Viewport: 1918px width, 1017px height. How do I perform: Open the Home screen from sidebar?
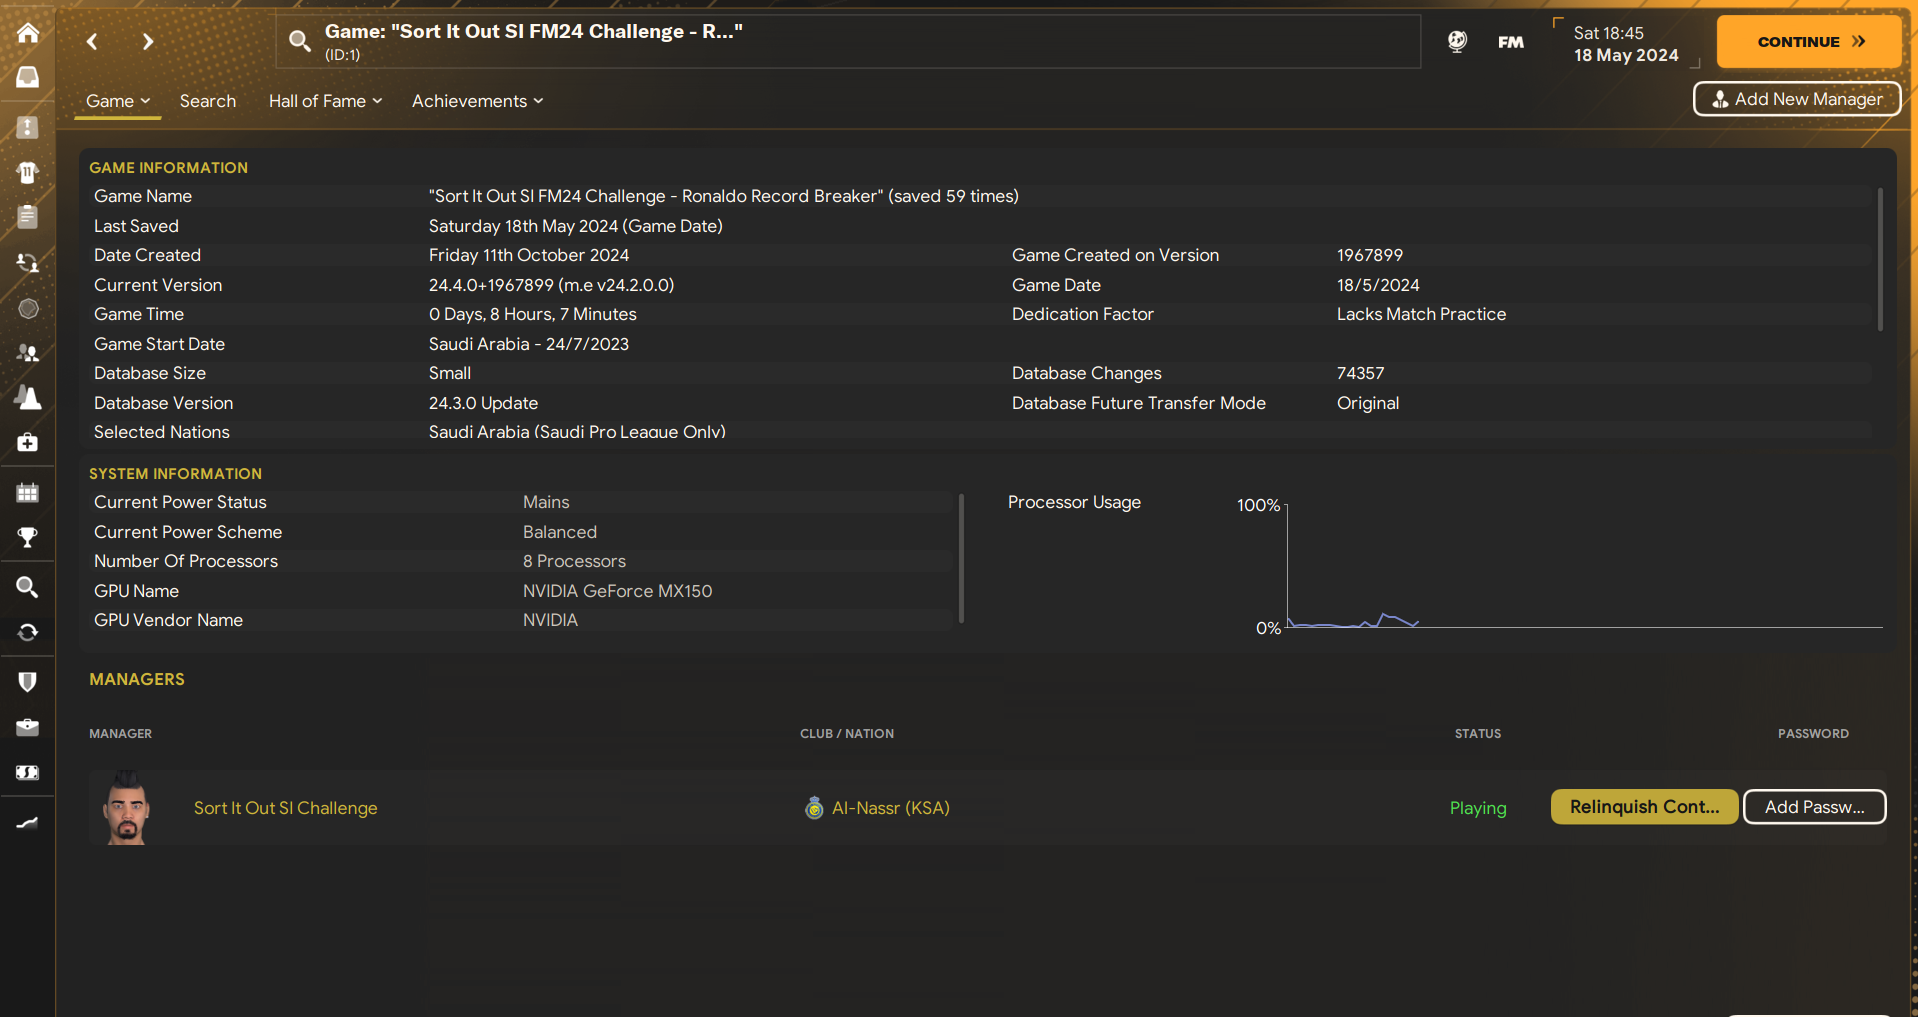point(28,33)
